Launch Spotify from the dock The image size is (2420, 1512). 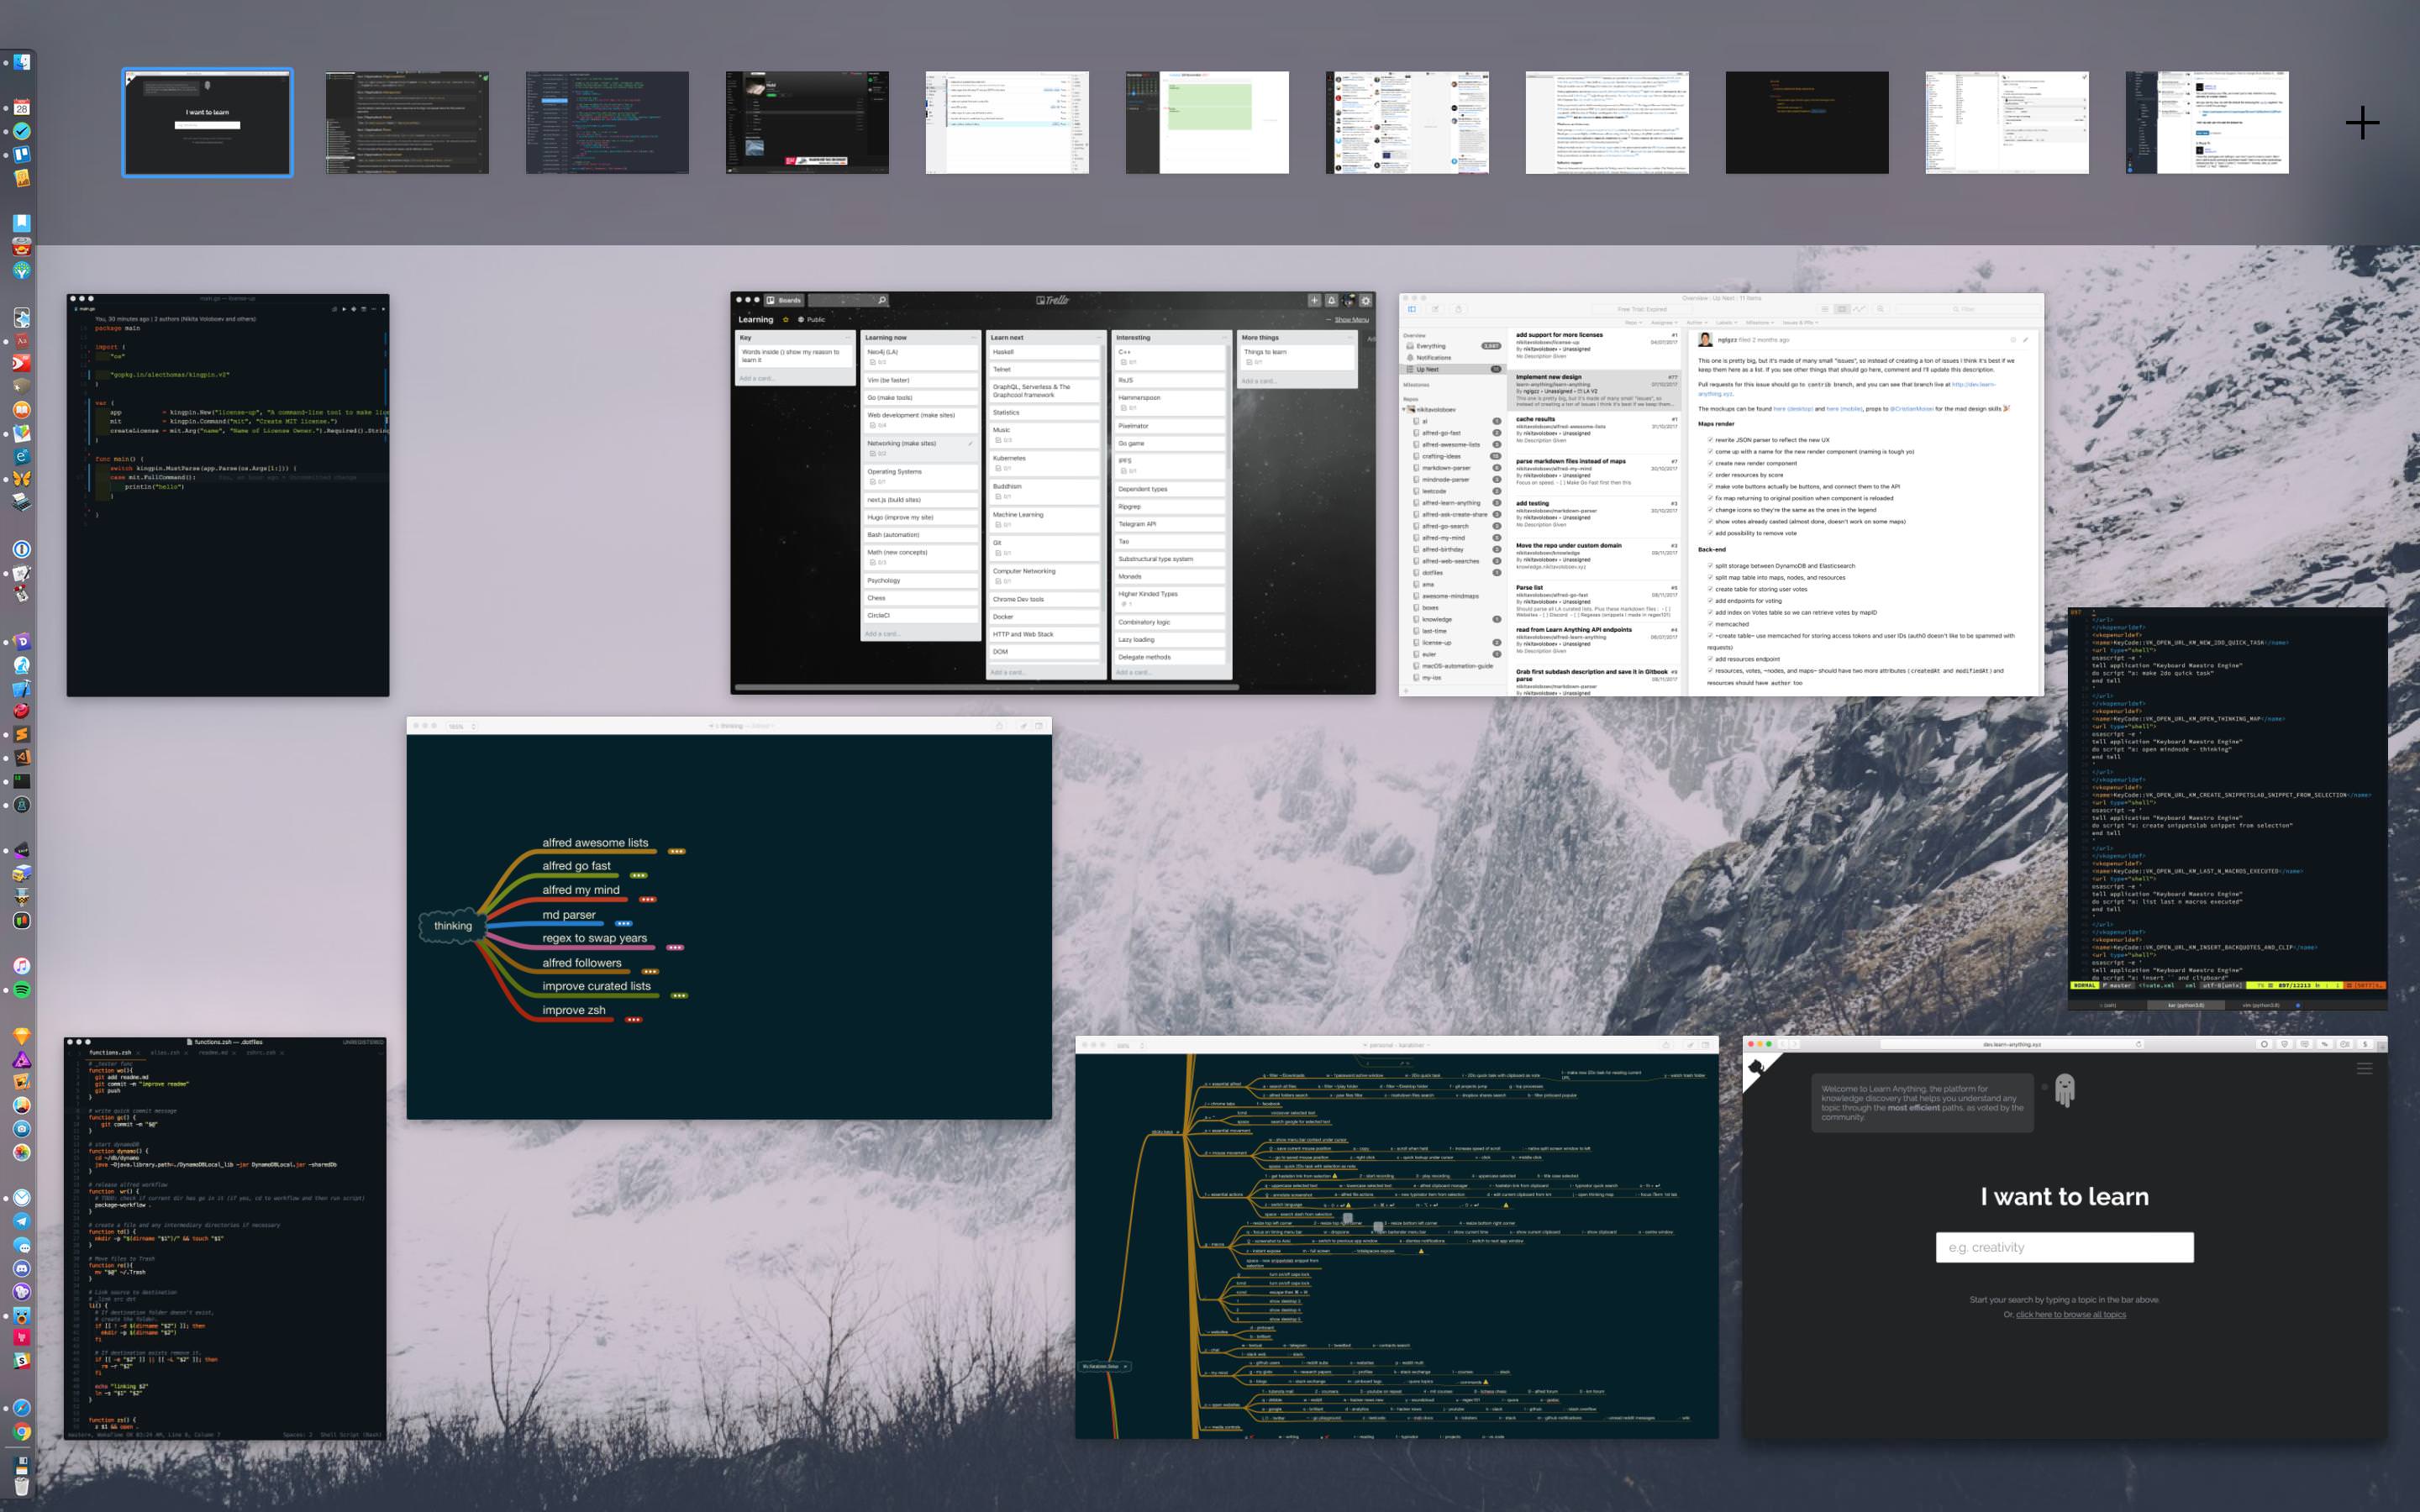tap(21, 990)
